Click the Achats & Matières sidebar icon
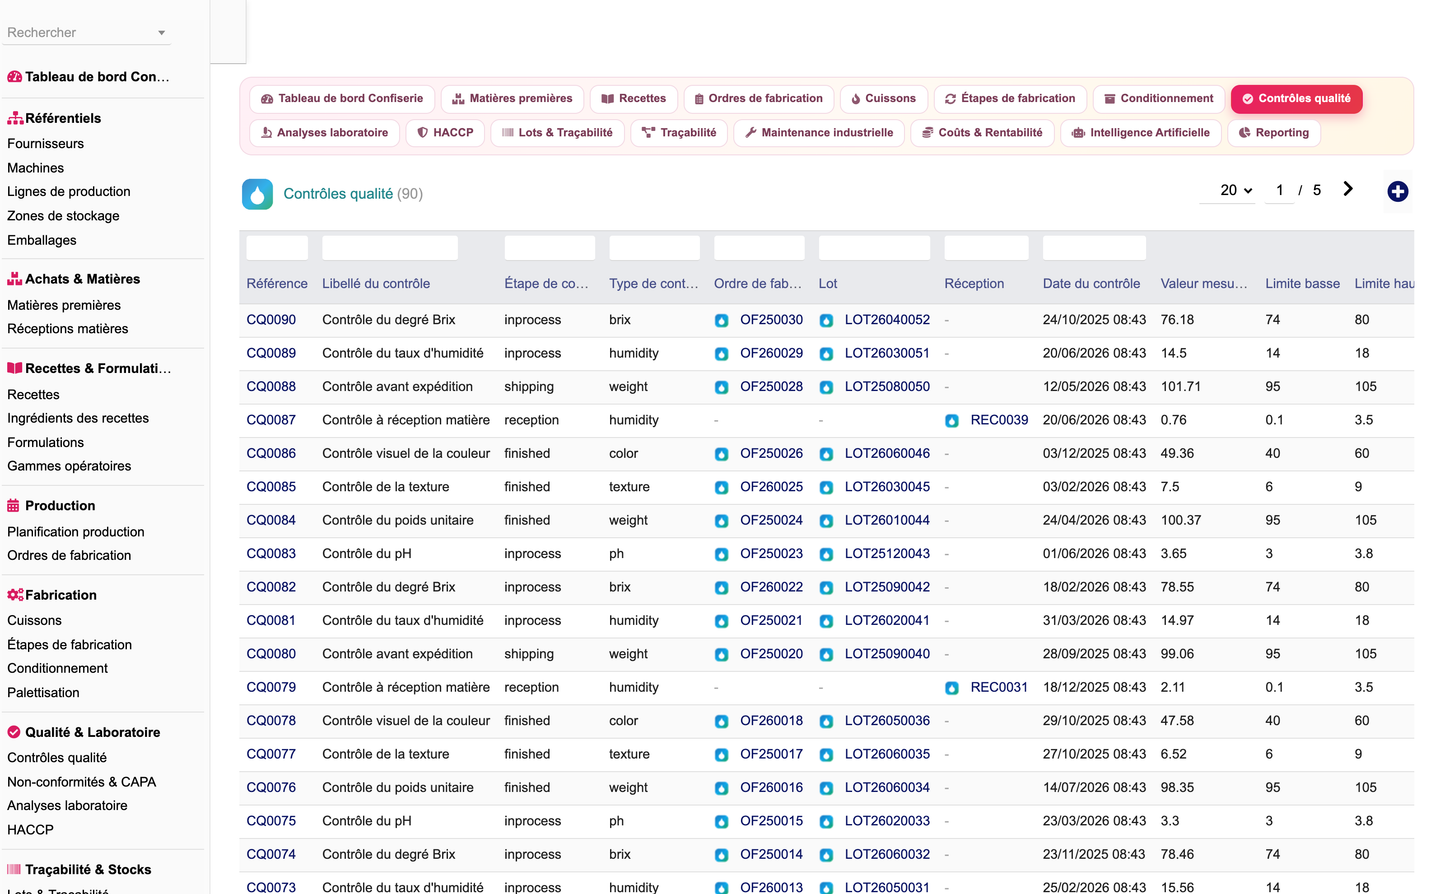 (x=15, y=279)
